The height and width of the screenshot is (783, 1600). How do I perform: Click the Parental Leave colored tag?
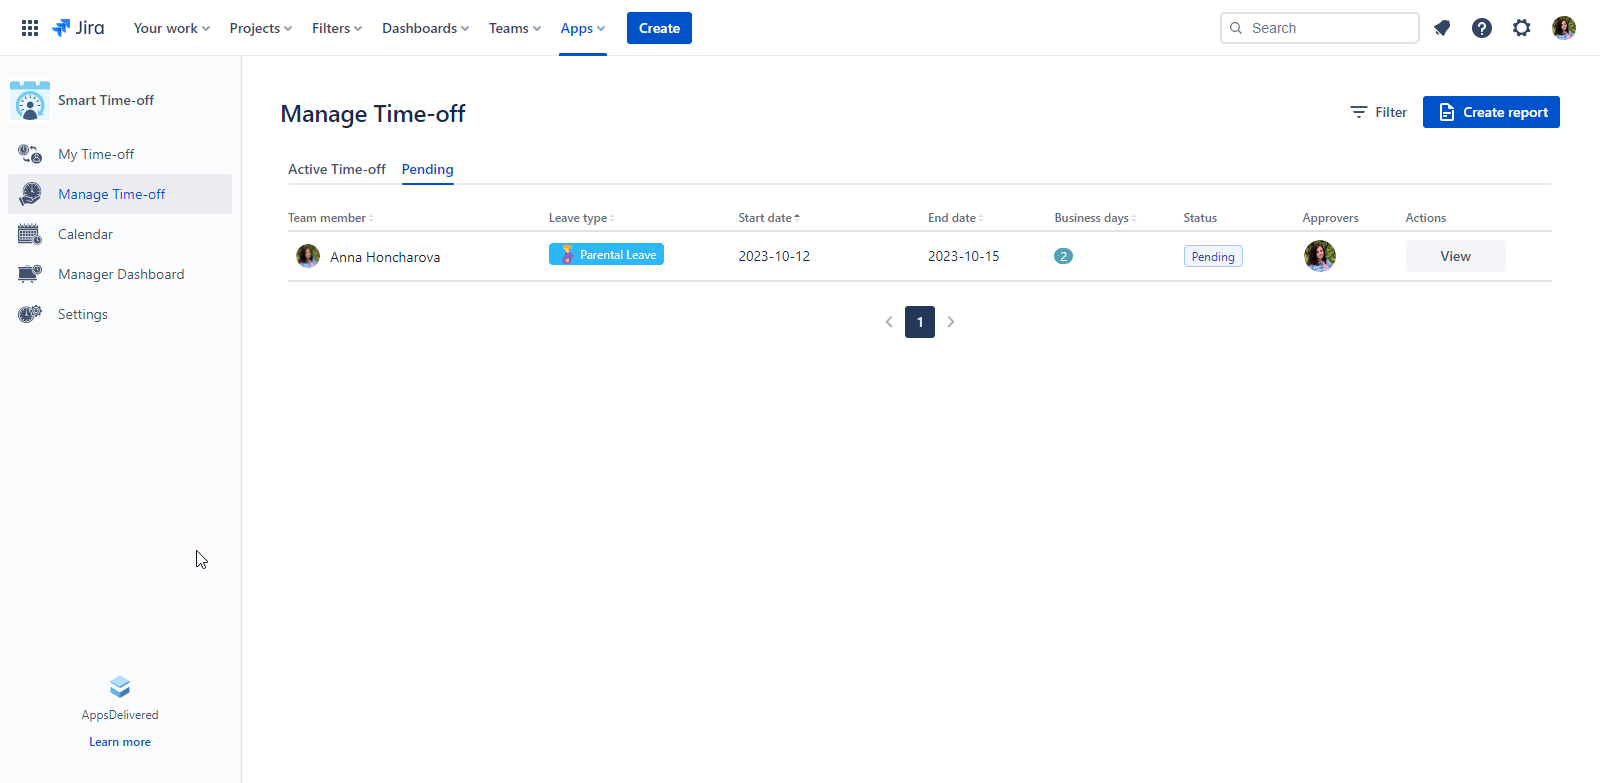(x=606, y=255)
